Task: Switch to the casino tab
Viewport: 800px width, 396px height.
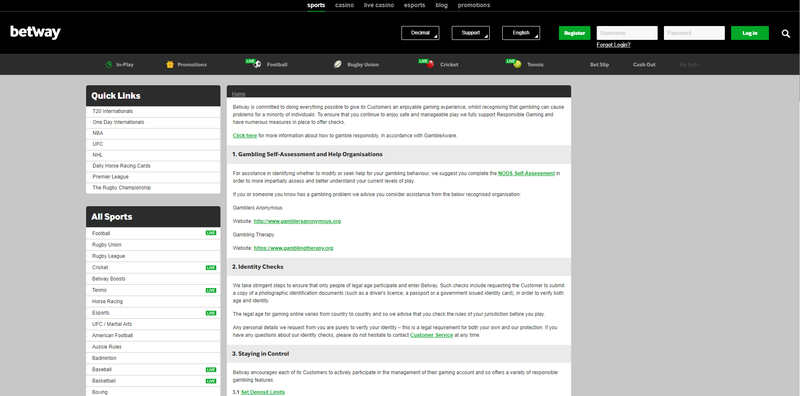Action: pyautogui.click(x=344, y=5)
